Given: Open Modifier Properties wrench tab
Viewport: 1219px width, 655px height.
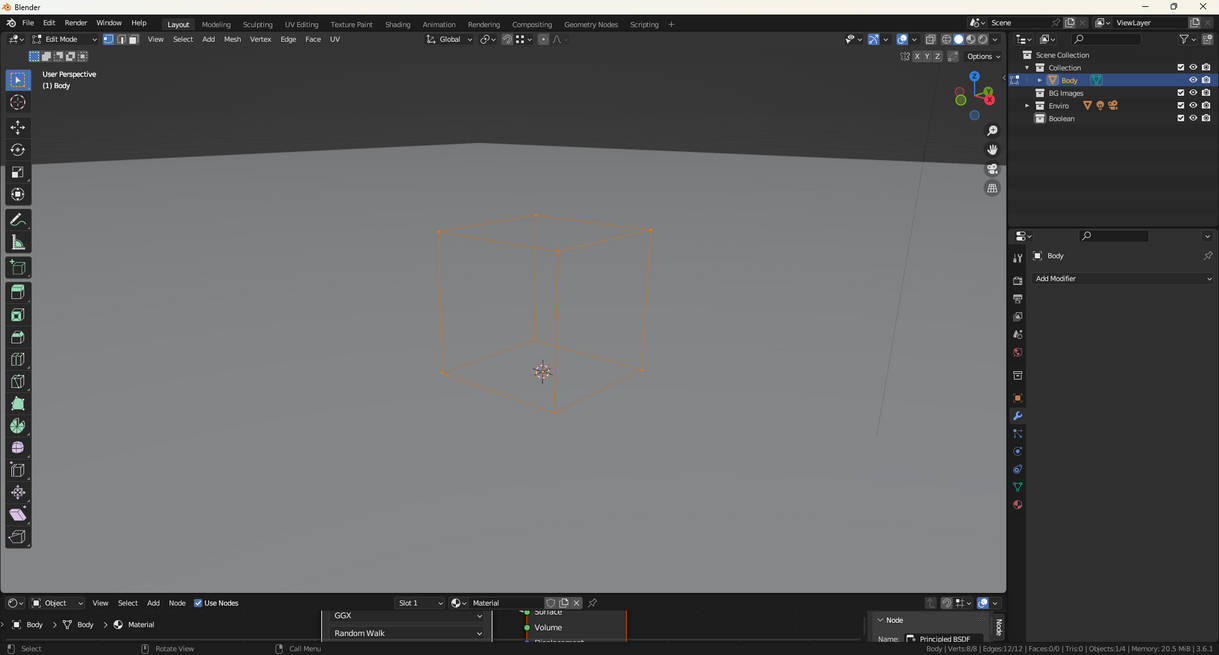Looking at the screenshot, I should [x=1017, y=416].
